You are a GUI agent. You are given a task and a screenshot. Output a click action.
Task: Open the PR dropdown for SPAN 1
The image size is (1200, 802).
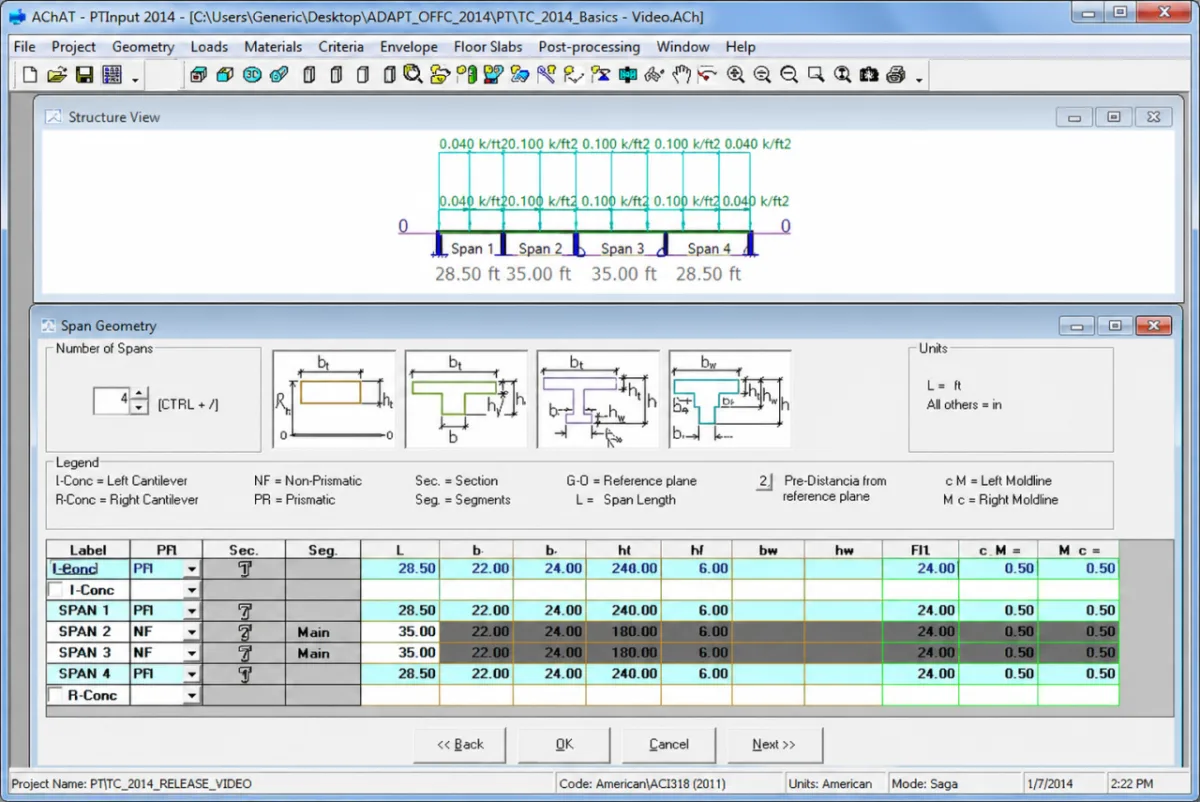[x=192, y=610]
